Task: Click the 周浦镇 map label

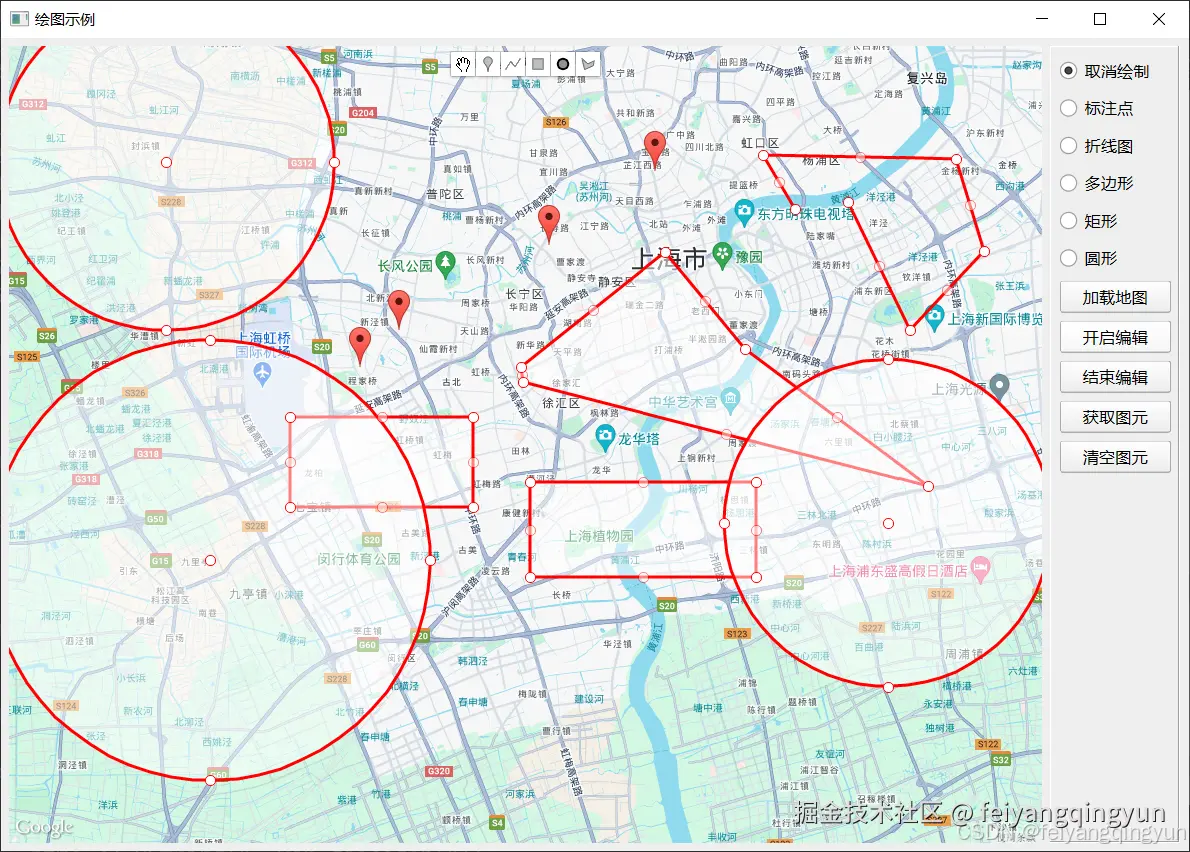Action: [964, 653]
